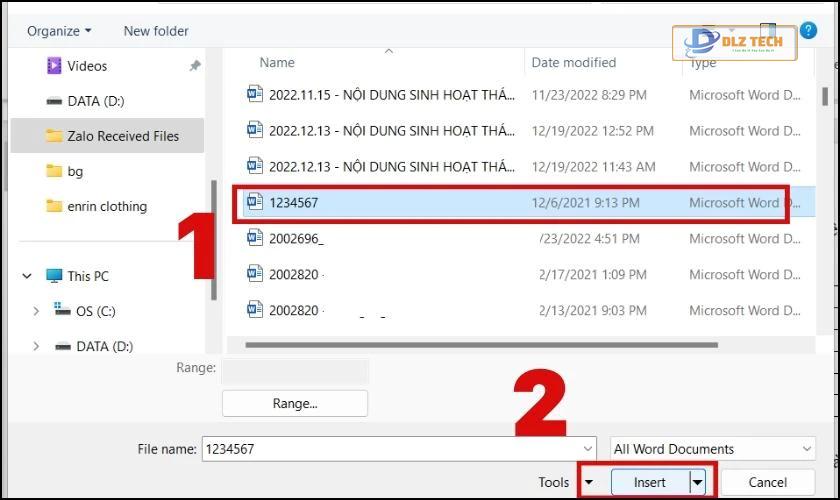Screen dimensions: 840x500
Task: Expand the DATA (D:) node under This PC
Action: click(x=36, y=346)
